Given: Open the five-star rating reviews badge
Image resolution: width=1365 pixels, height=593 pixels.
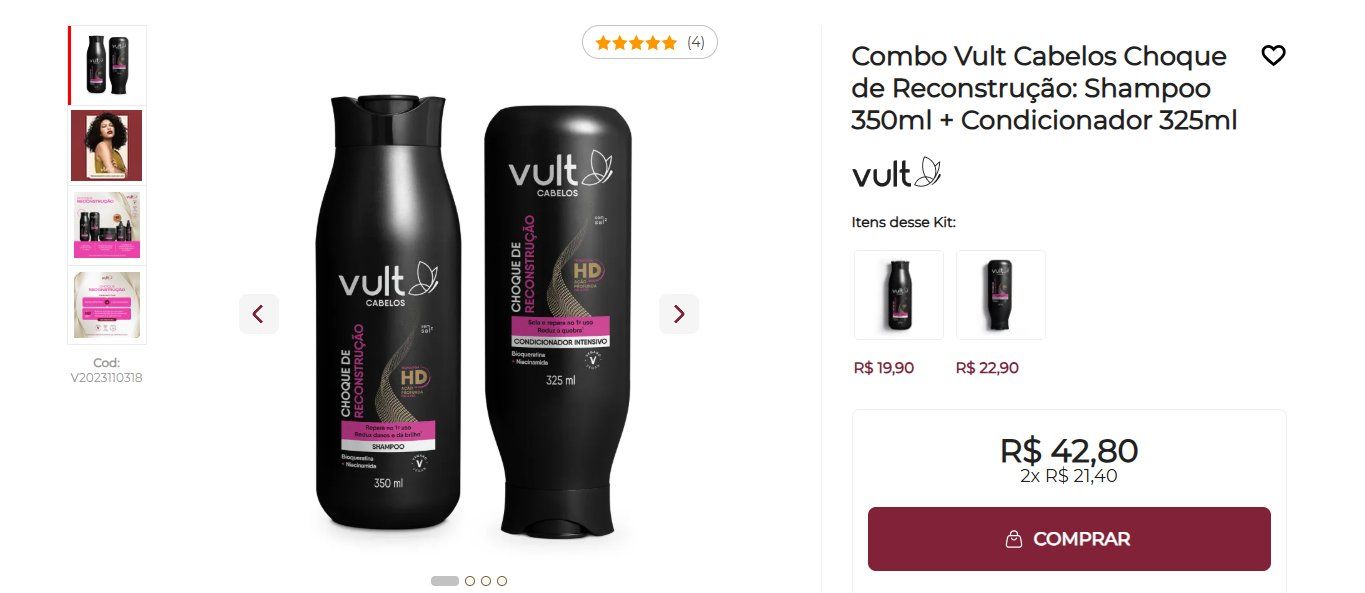Looking at the screenshot, I should [x=650, y=43].
